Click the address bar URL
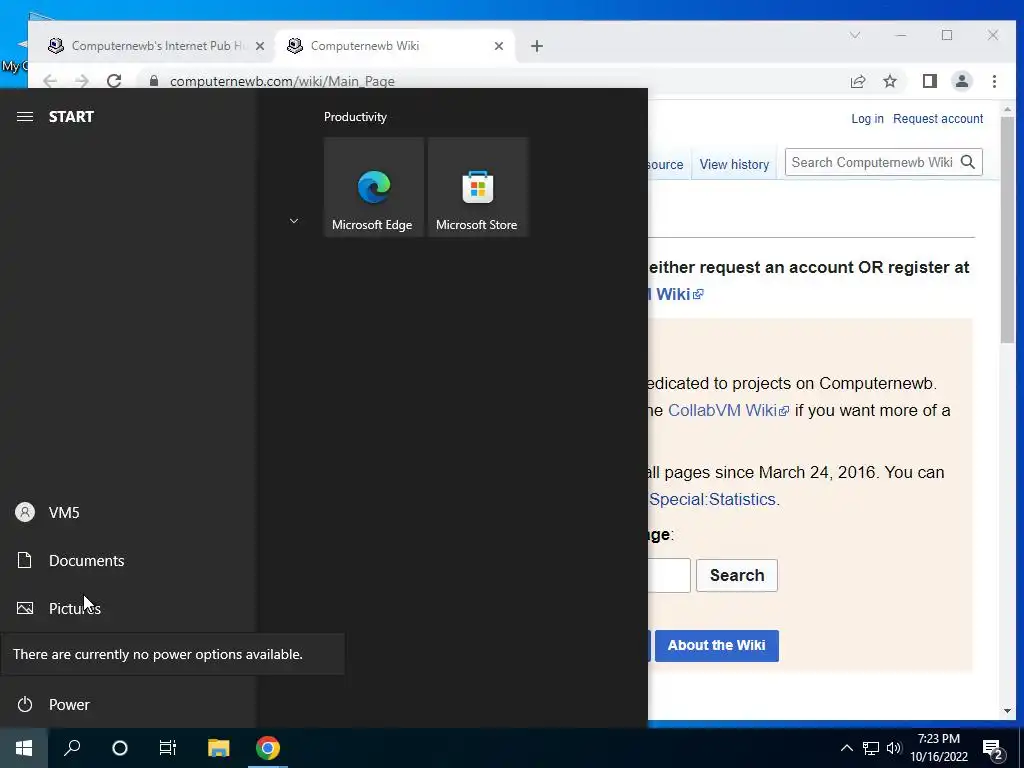This screenshot has width=1024, height=768. click(x=282, y=81)
